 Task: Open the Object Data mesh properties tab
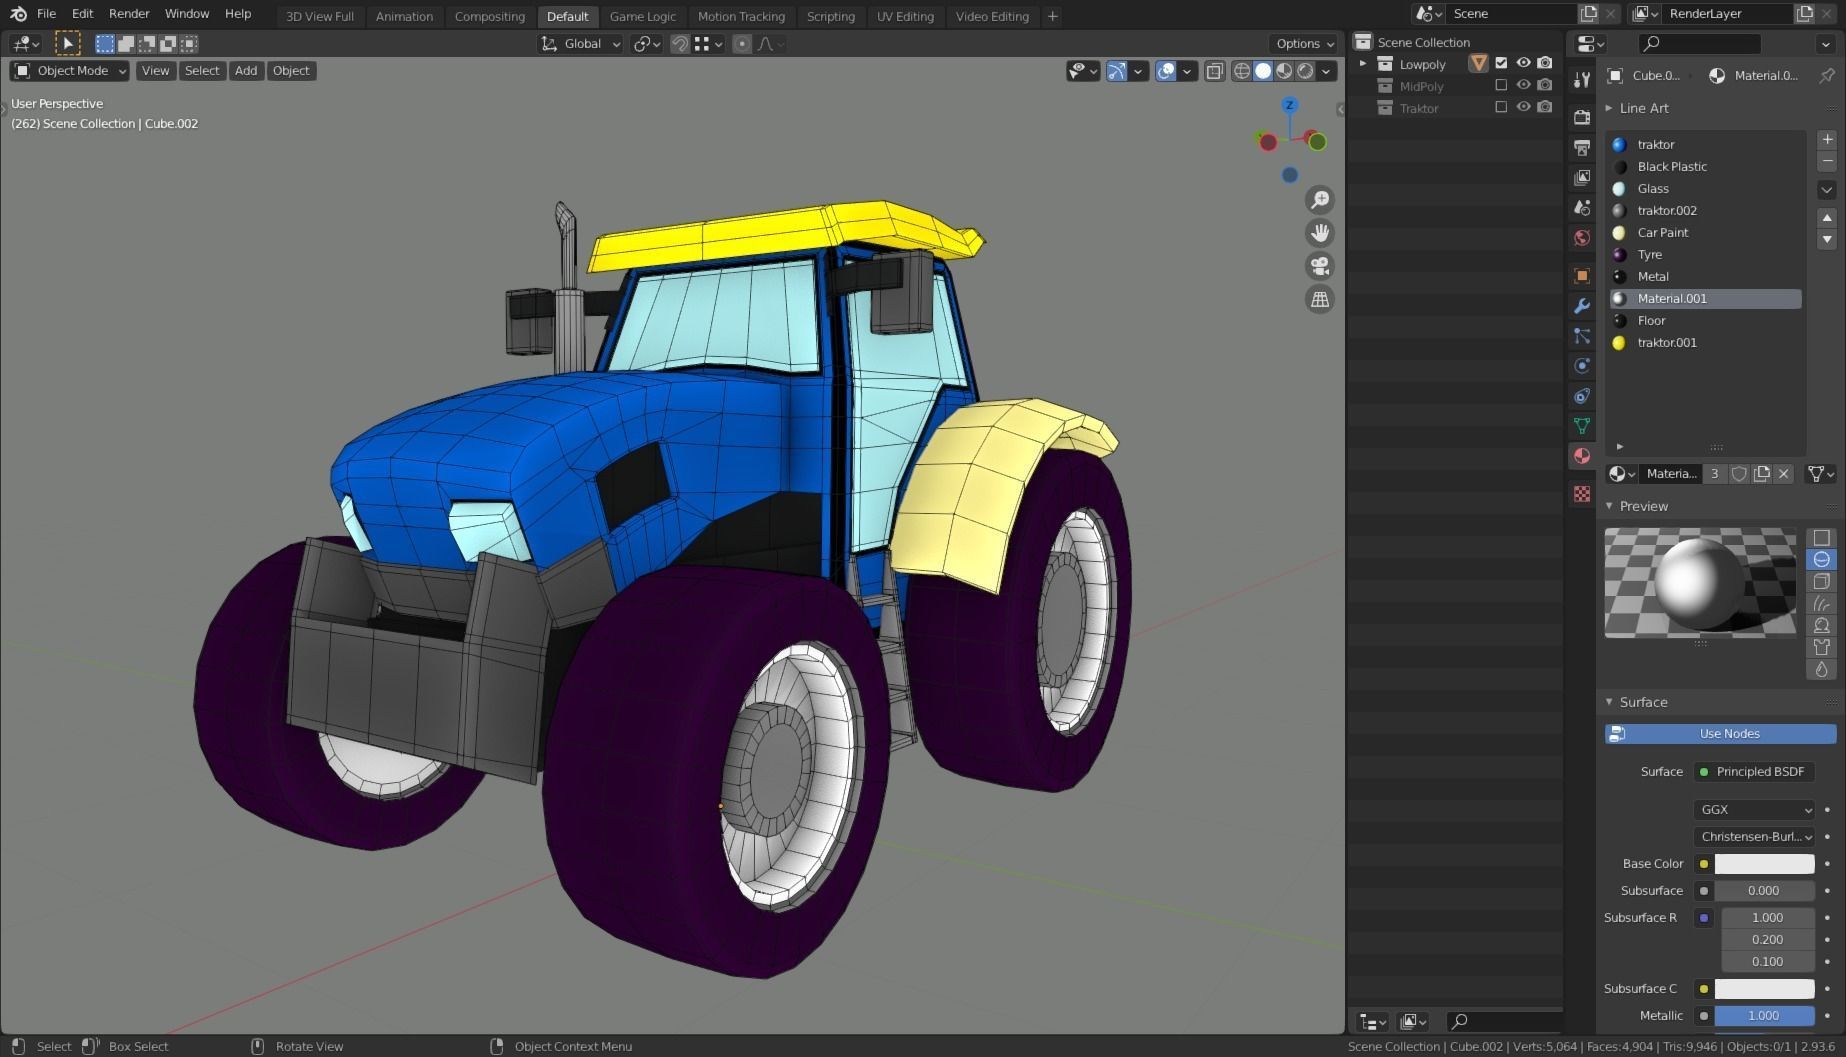coord(1582,426)
